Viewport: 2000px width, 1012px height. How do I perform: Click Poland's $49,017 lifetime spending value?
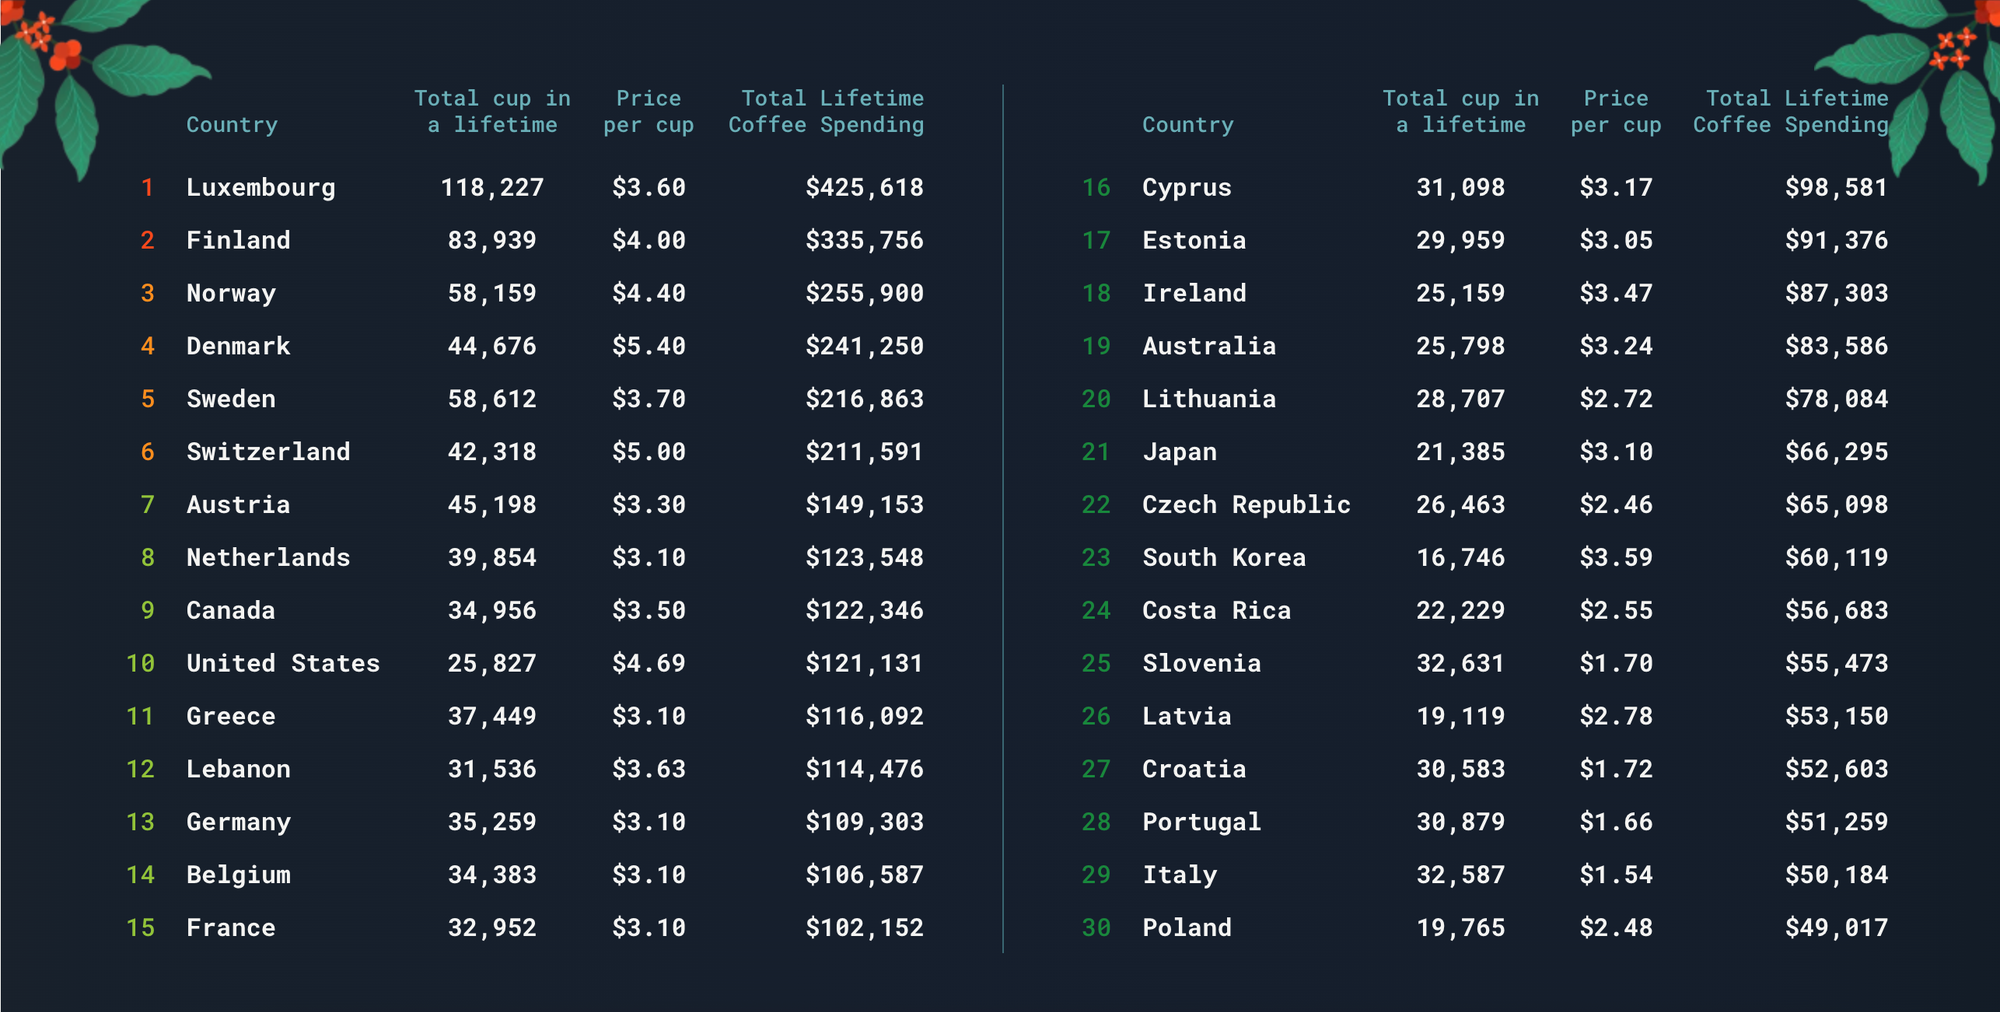coord(1836,928)
